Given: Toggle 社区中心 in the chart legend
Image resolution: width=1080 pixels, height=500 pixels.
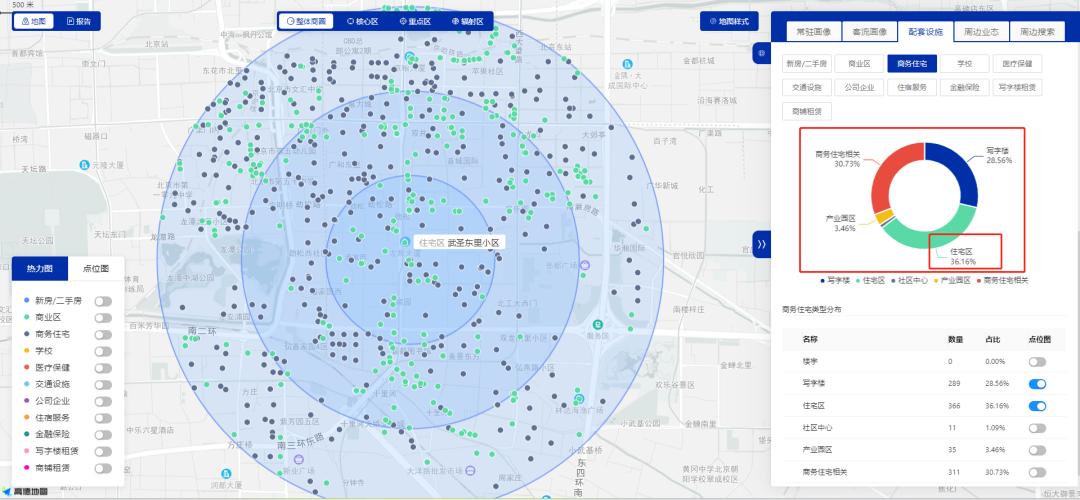Looking at the screenshot, I should pos(911,280).
